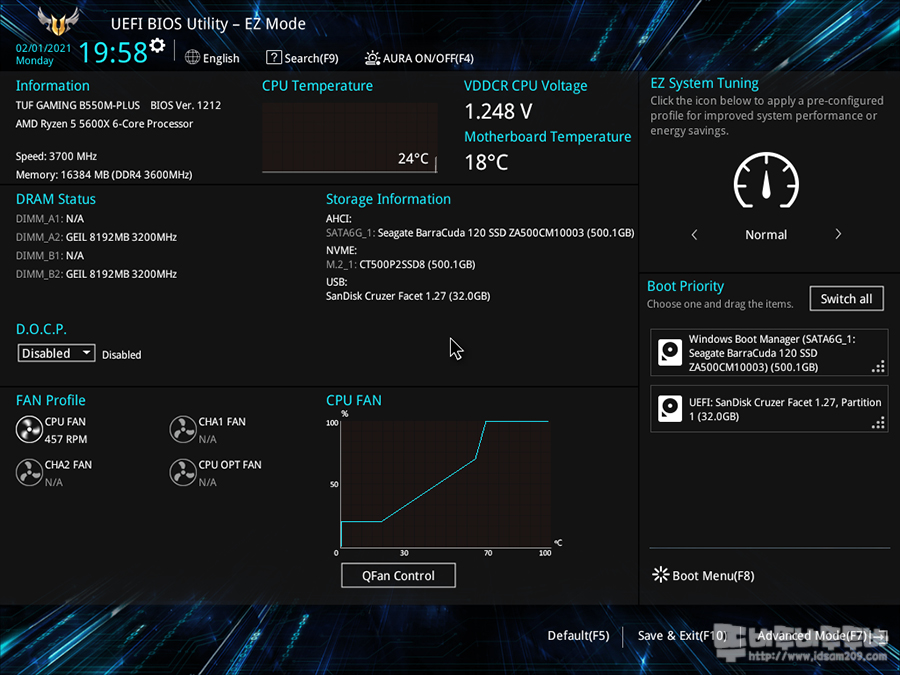Click the 18°C motherboard temperature value
Screen dimensions: 900x675
(x=486, y=162)
